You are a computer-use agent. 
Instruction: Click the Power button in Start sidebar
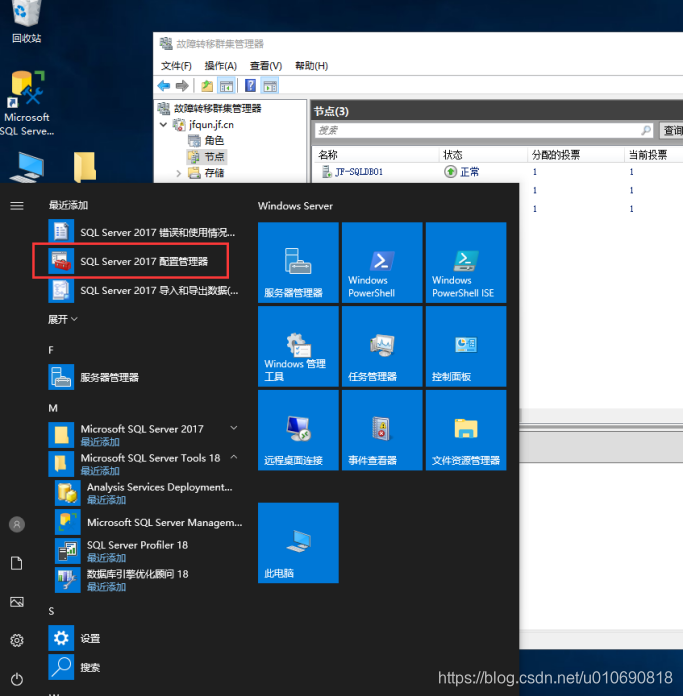(17, 679)
